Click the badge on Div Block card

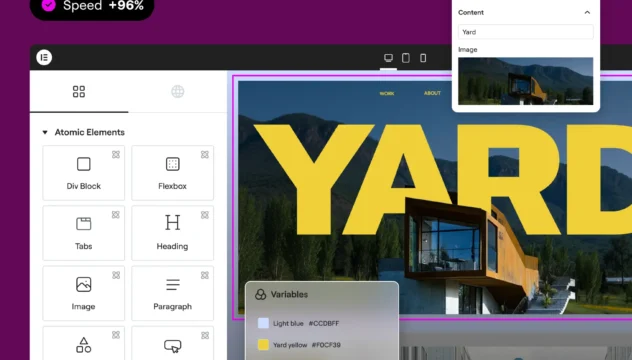point(116,154)
